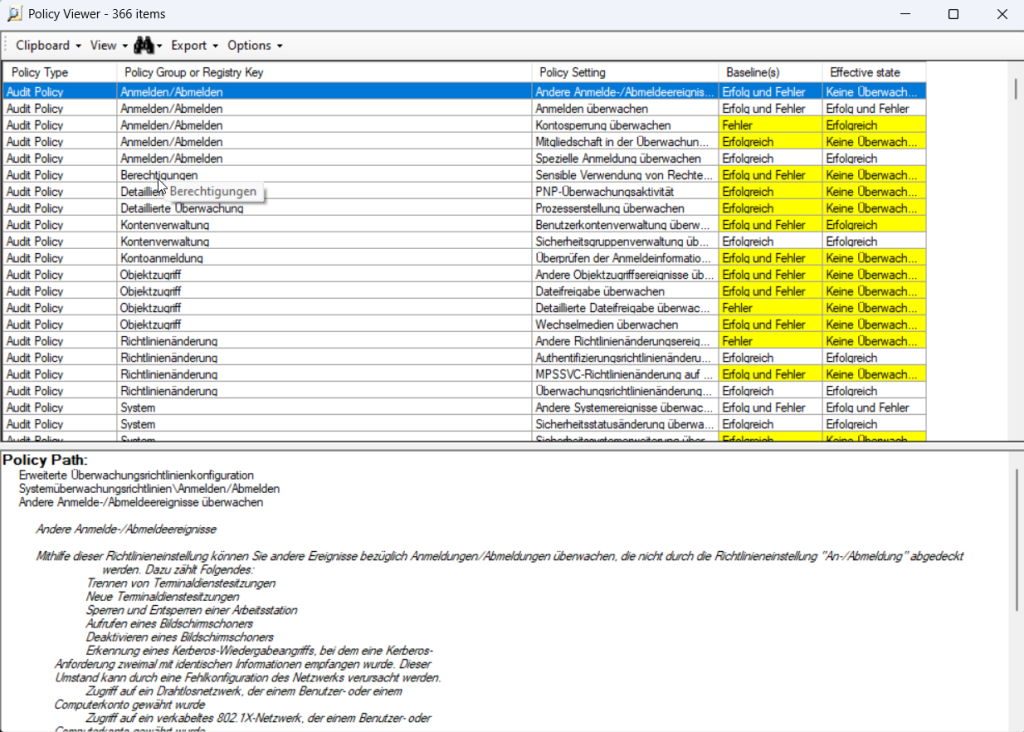Select Sicherheitsstatusänderung überwa... setting
This screenshot has height=732, width=1024.
tap(624, 424)
